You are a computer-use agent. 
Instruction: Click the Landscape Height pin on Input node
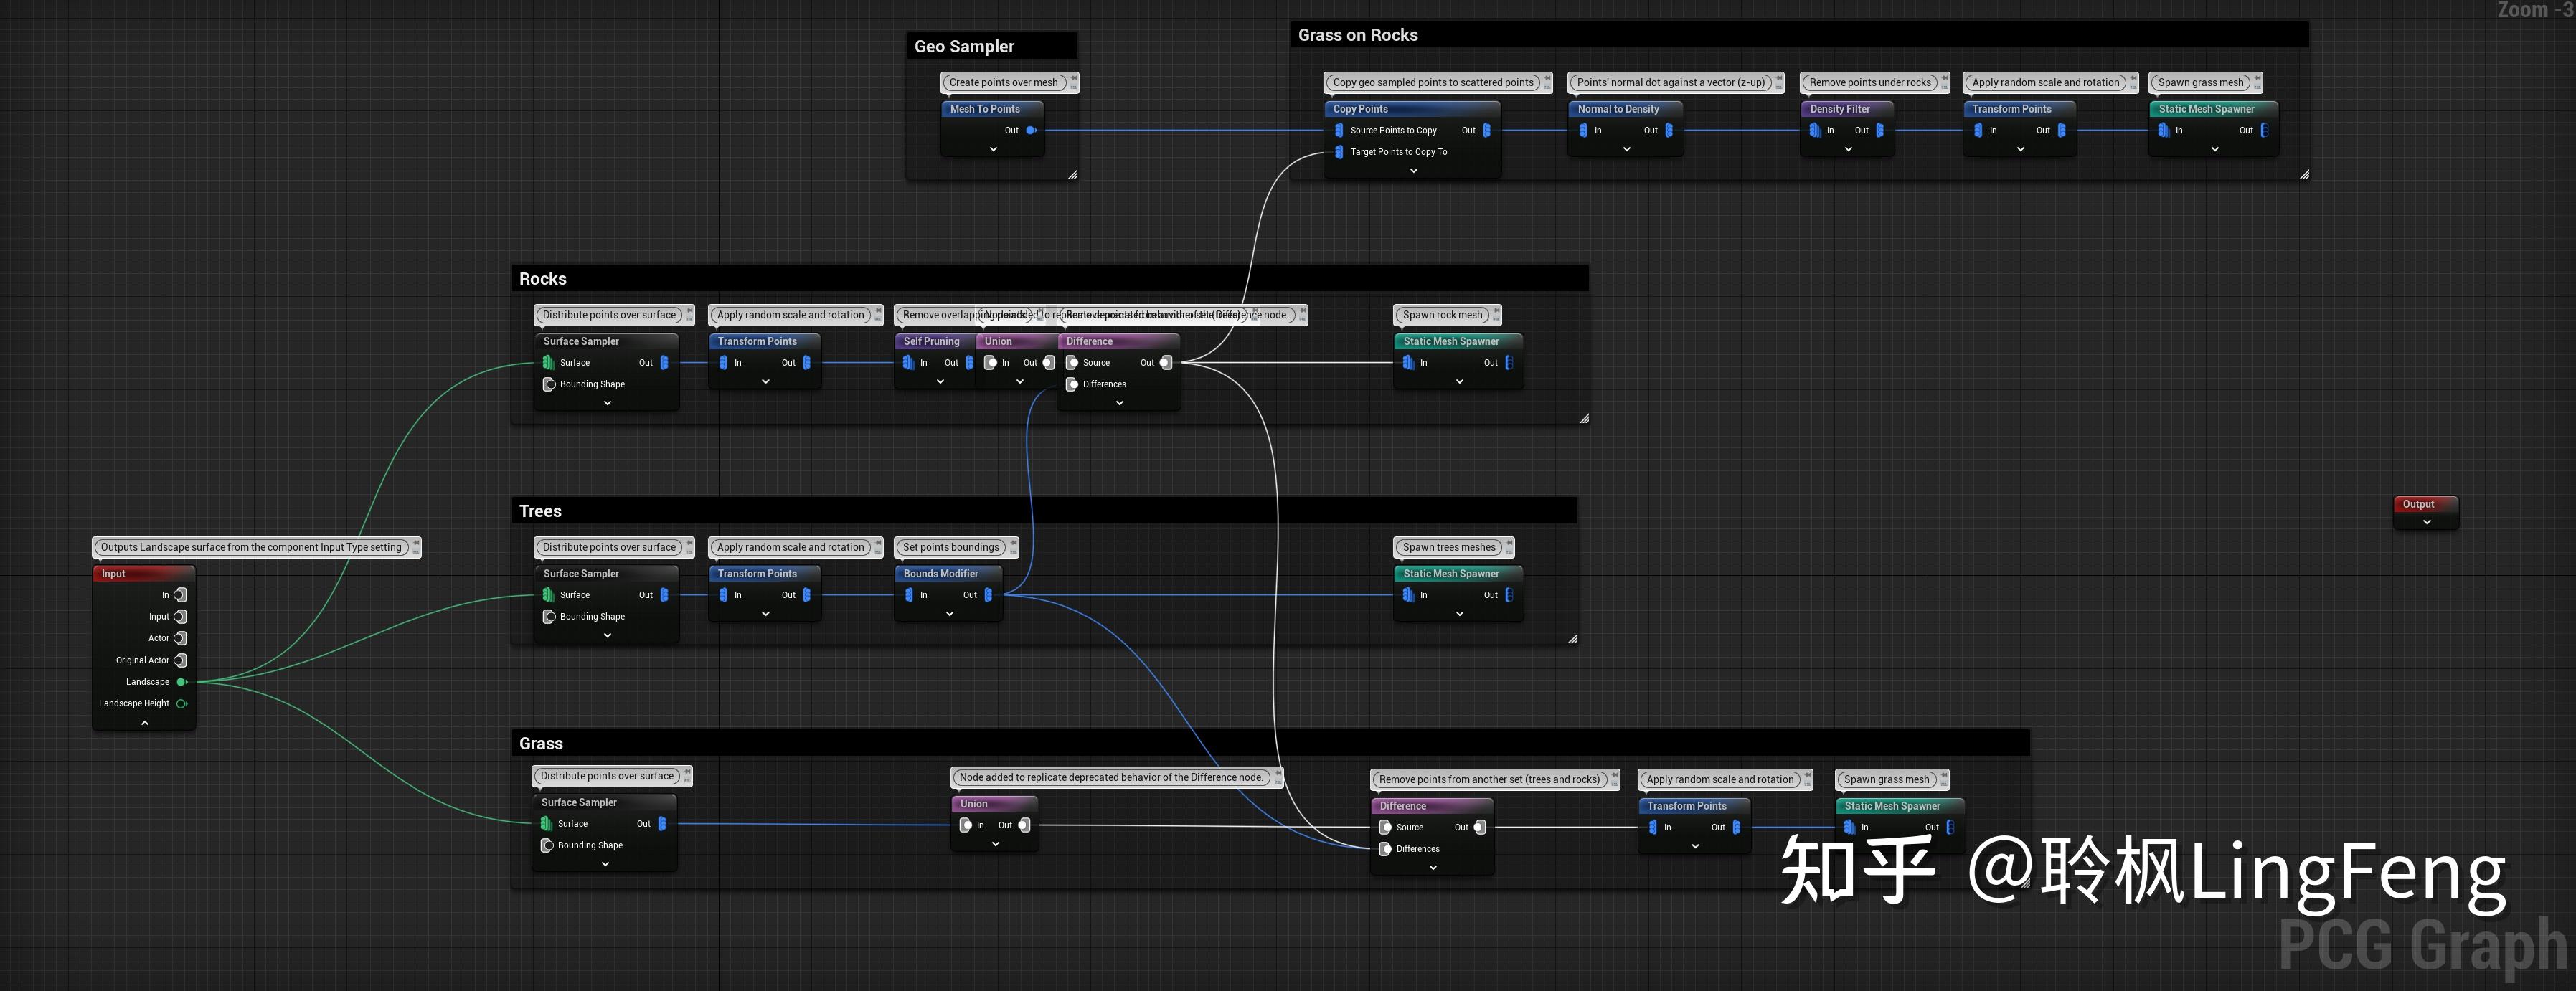(182, 703)
